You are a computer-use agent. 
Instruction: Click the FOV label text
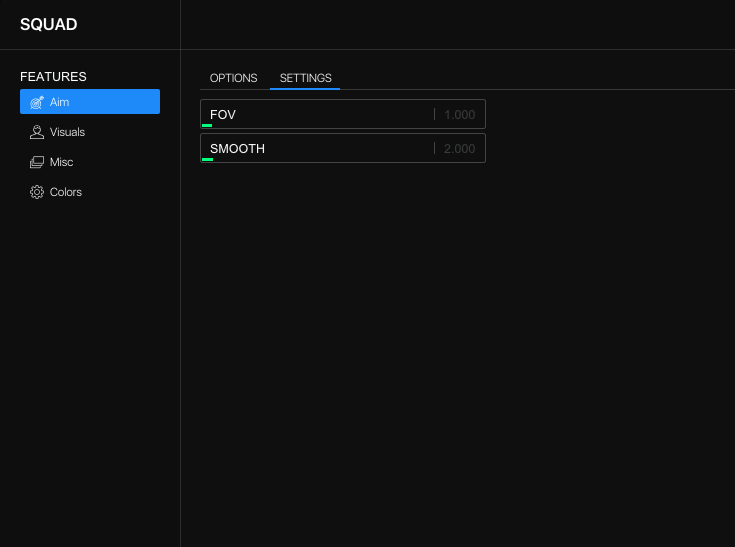[223, 115]
